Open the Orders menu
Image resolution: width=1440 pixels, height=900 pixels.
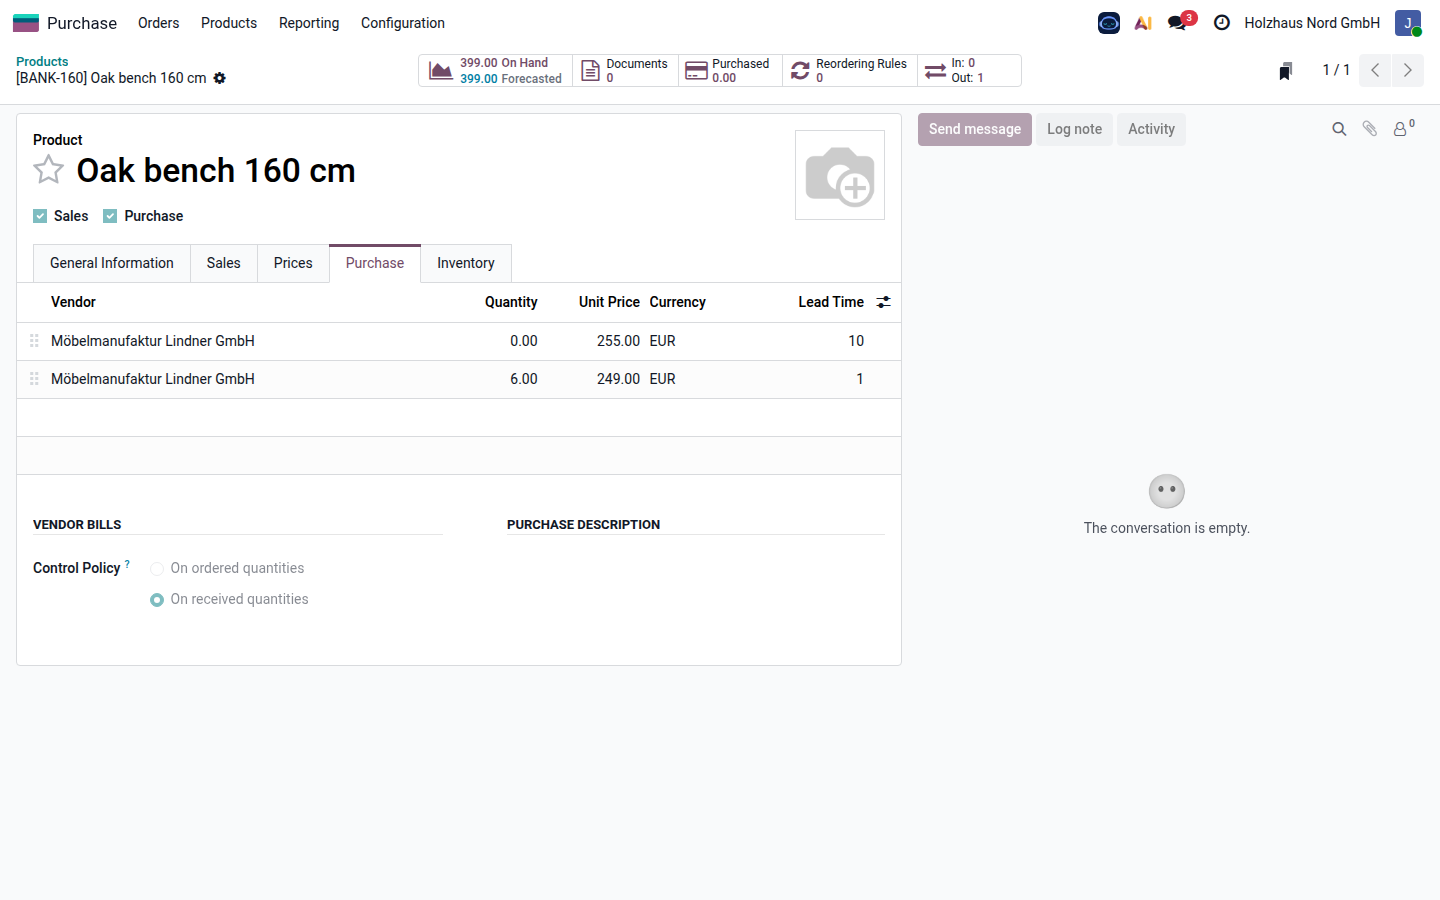tap(158, 23)
